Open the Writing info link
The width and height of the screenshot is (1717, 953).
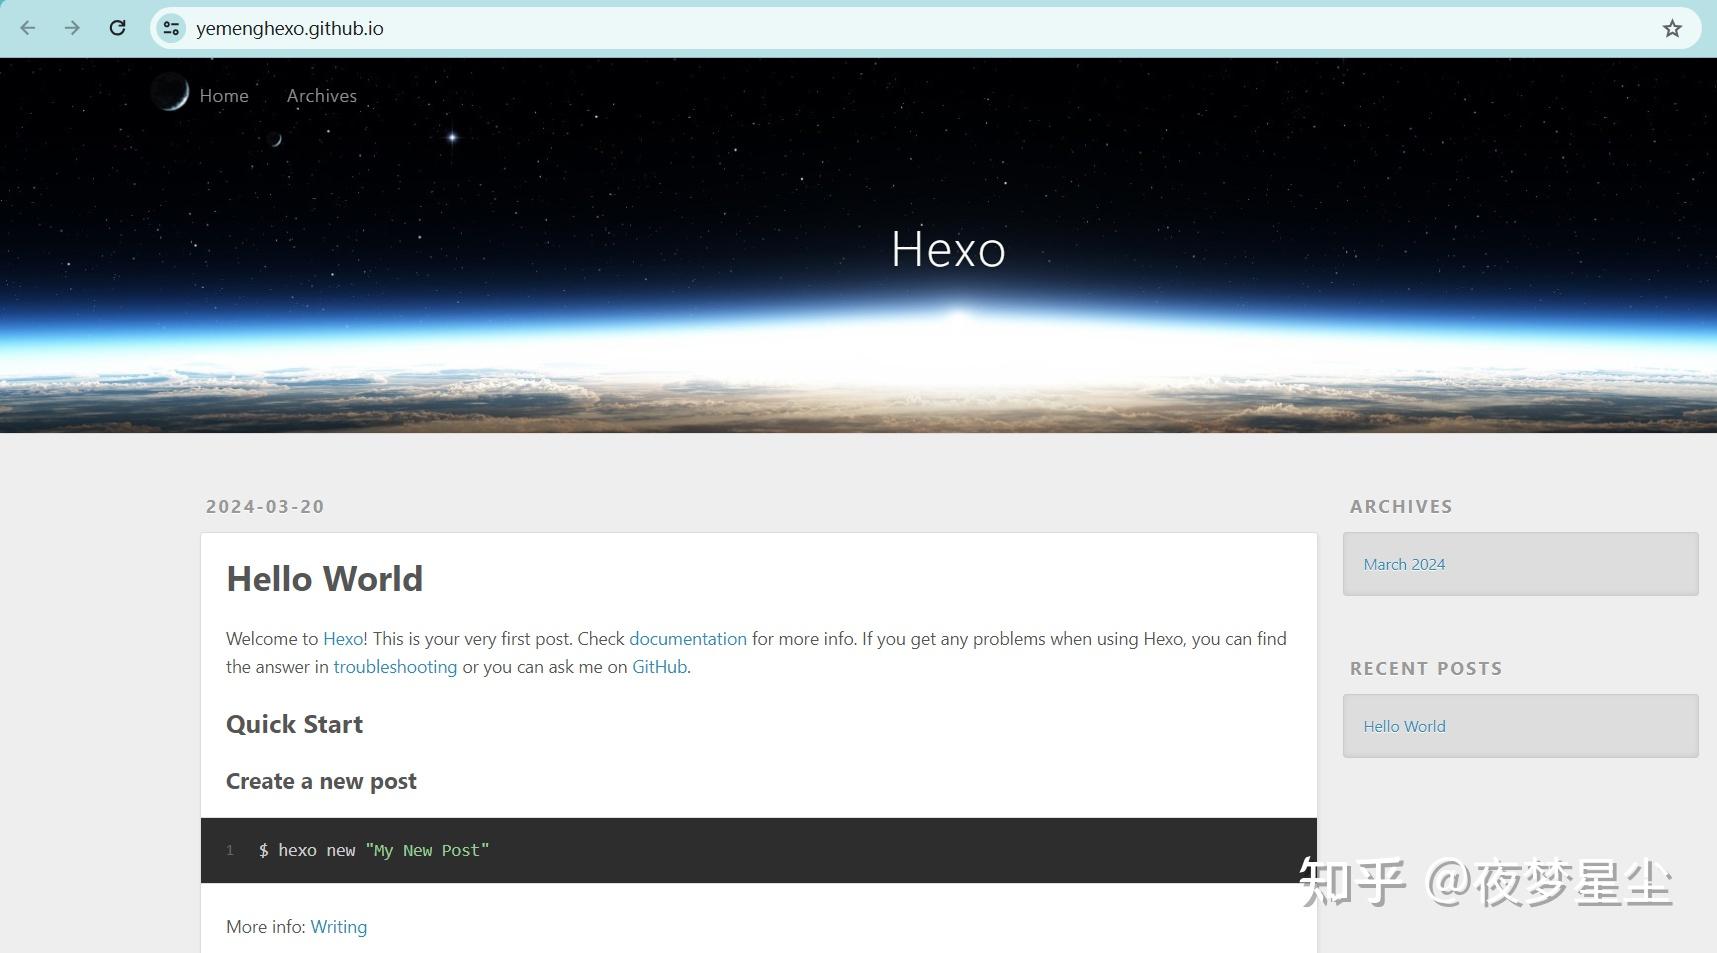338,926
